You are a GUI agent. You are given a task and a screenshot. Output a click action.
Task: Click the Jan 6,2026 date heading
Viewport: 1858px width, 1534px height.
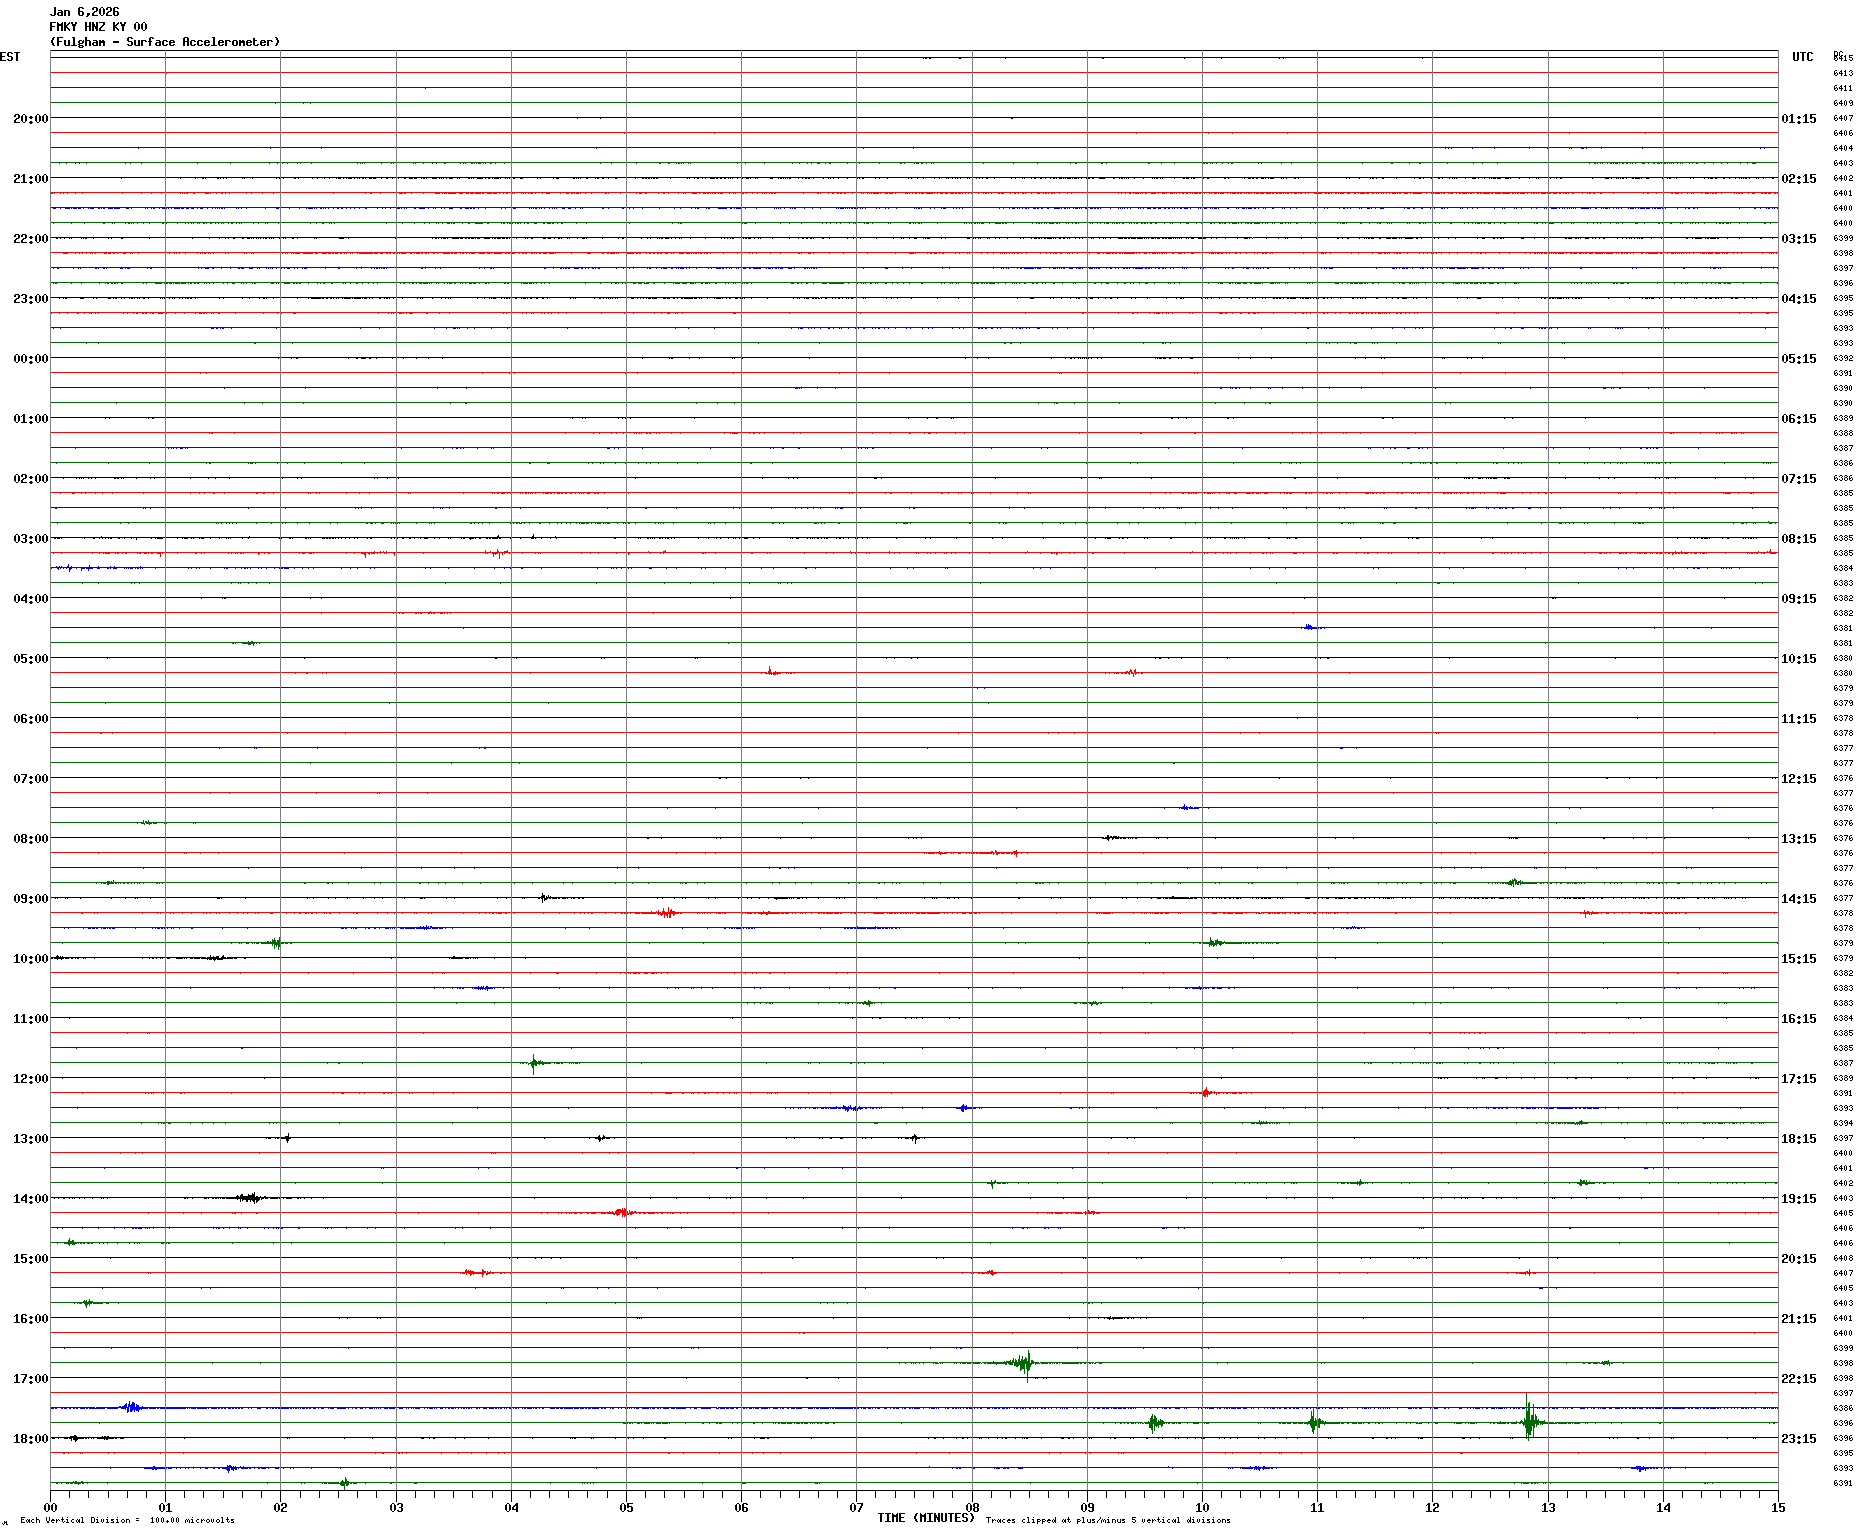click(x=84, y=12)
